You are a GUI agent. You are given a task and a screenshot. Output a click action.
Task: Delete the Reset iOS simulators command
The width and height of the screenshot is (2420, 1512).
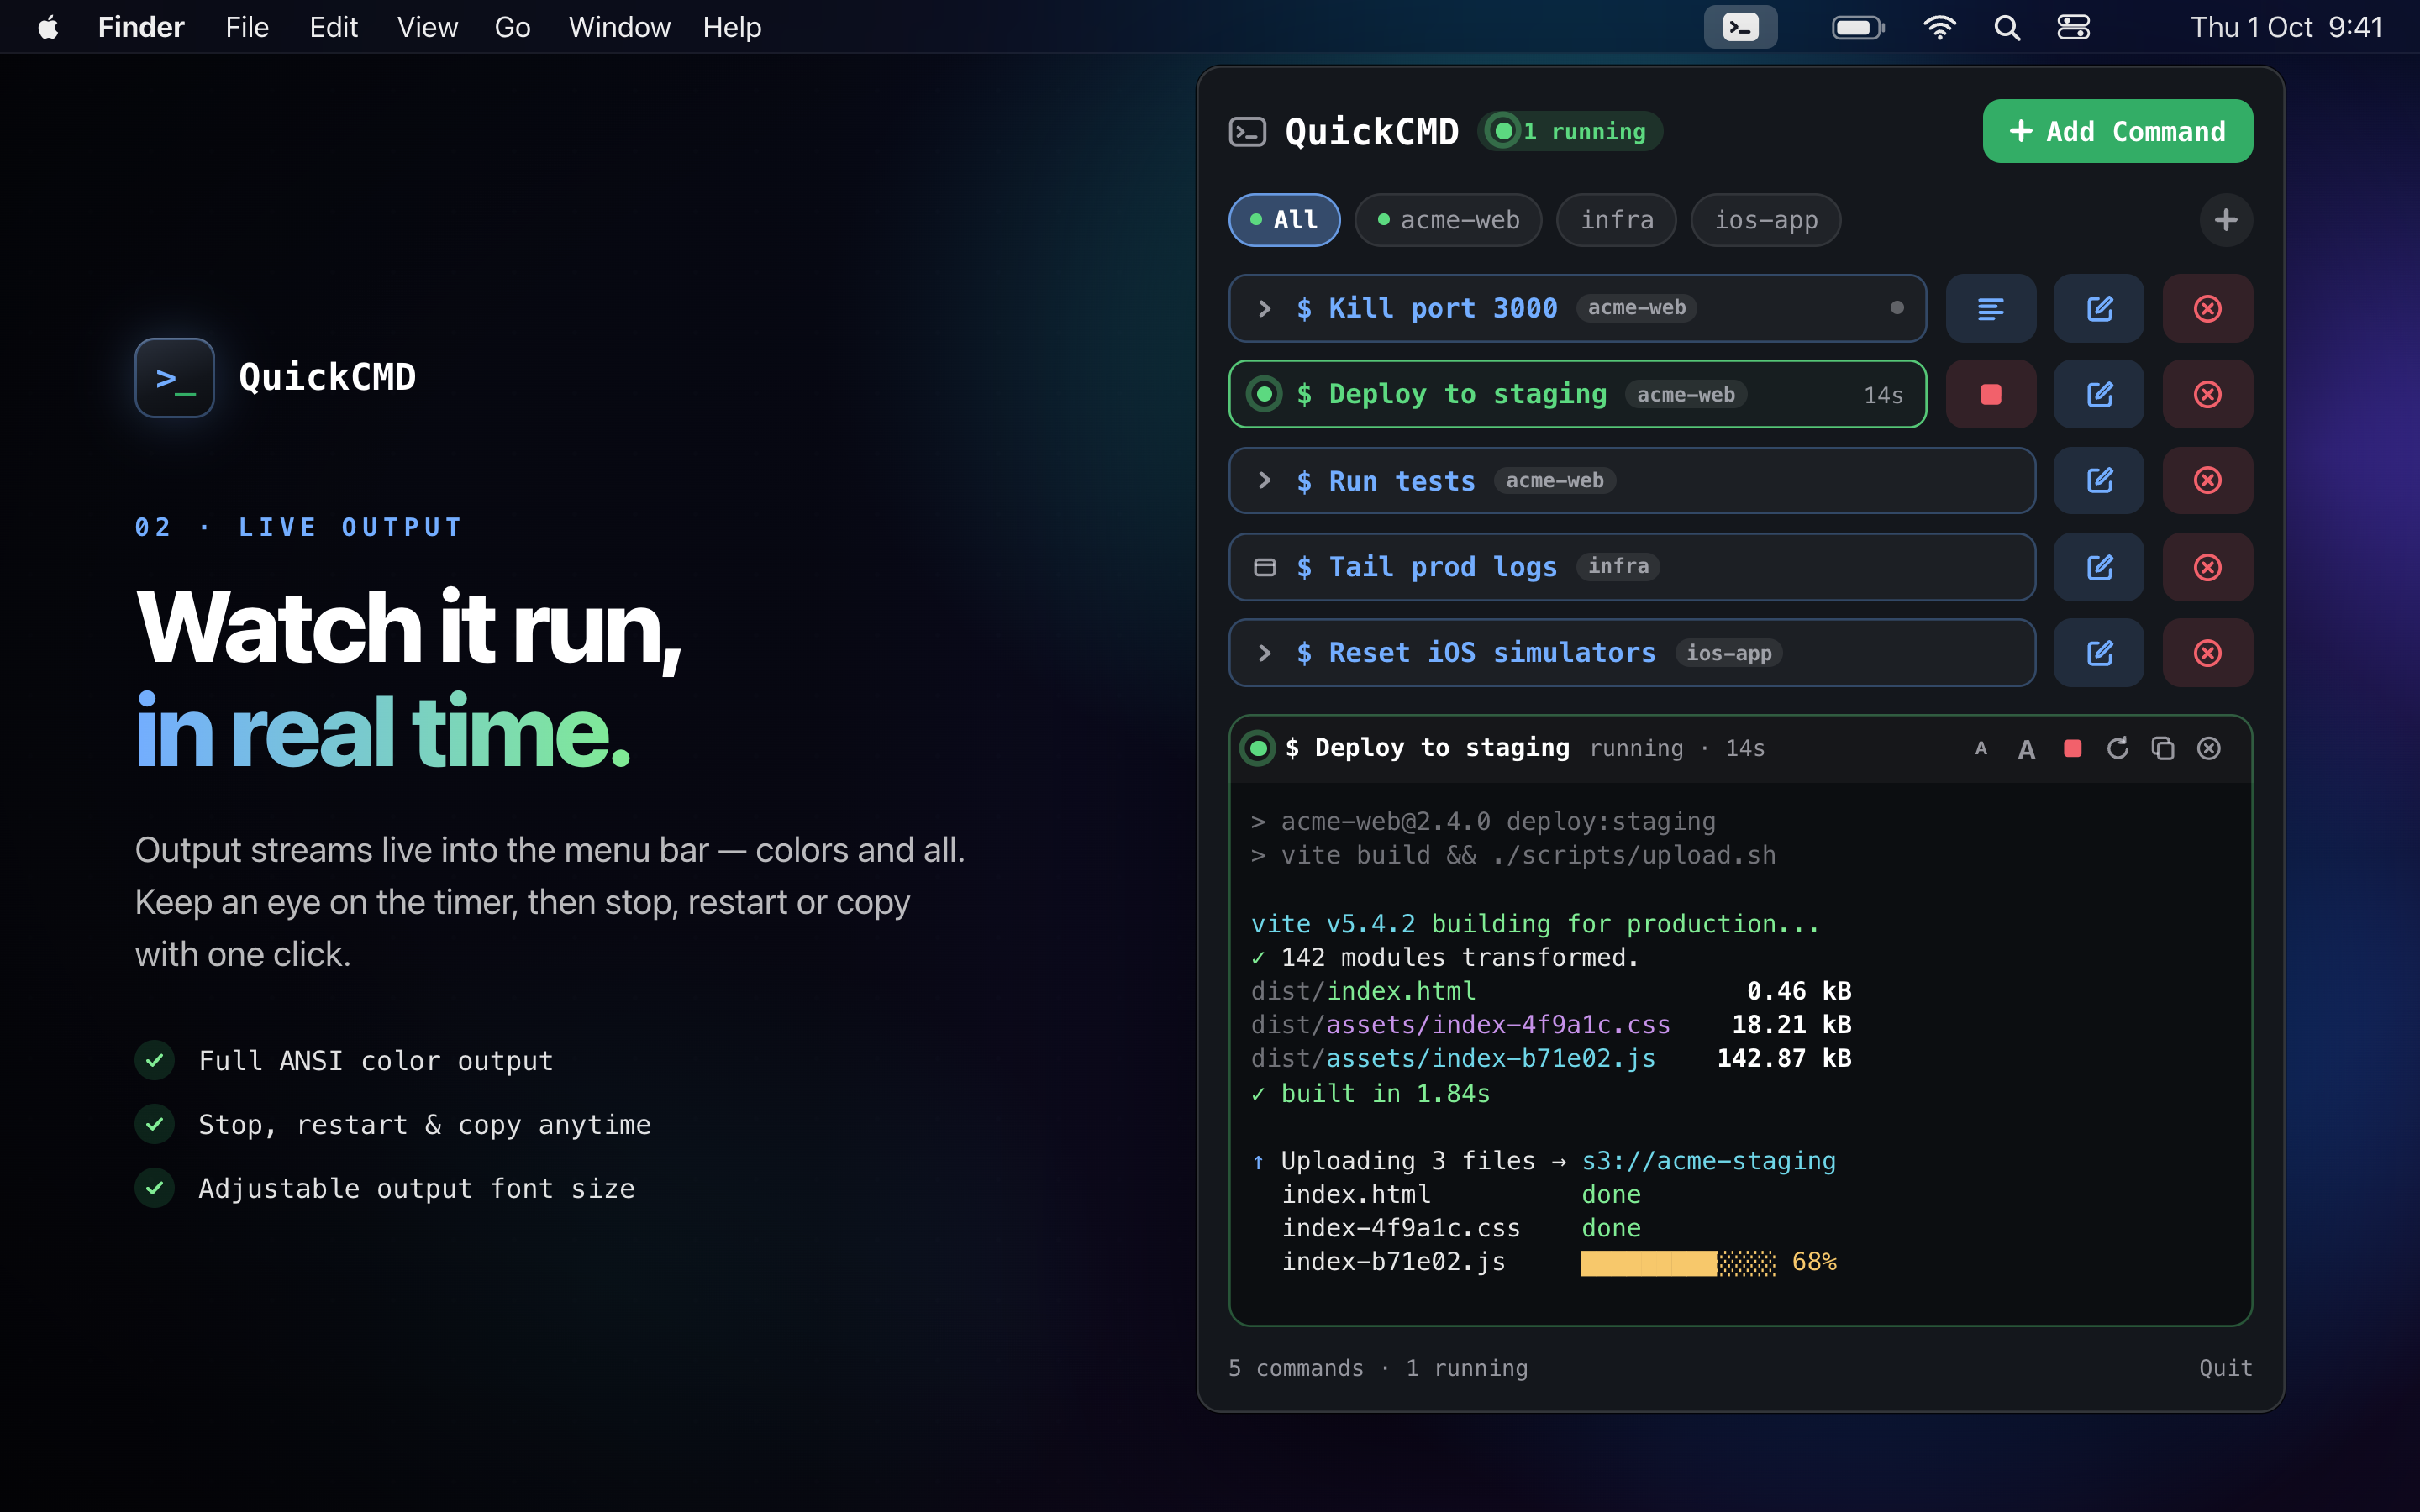click(2207, 653)
